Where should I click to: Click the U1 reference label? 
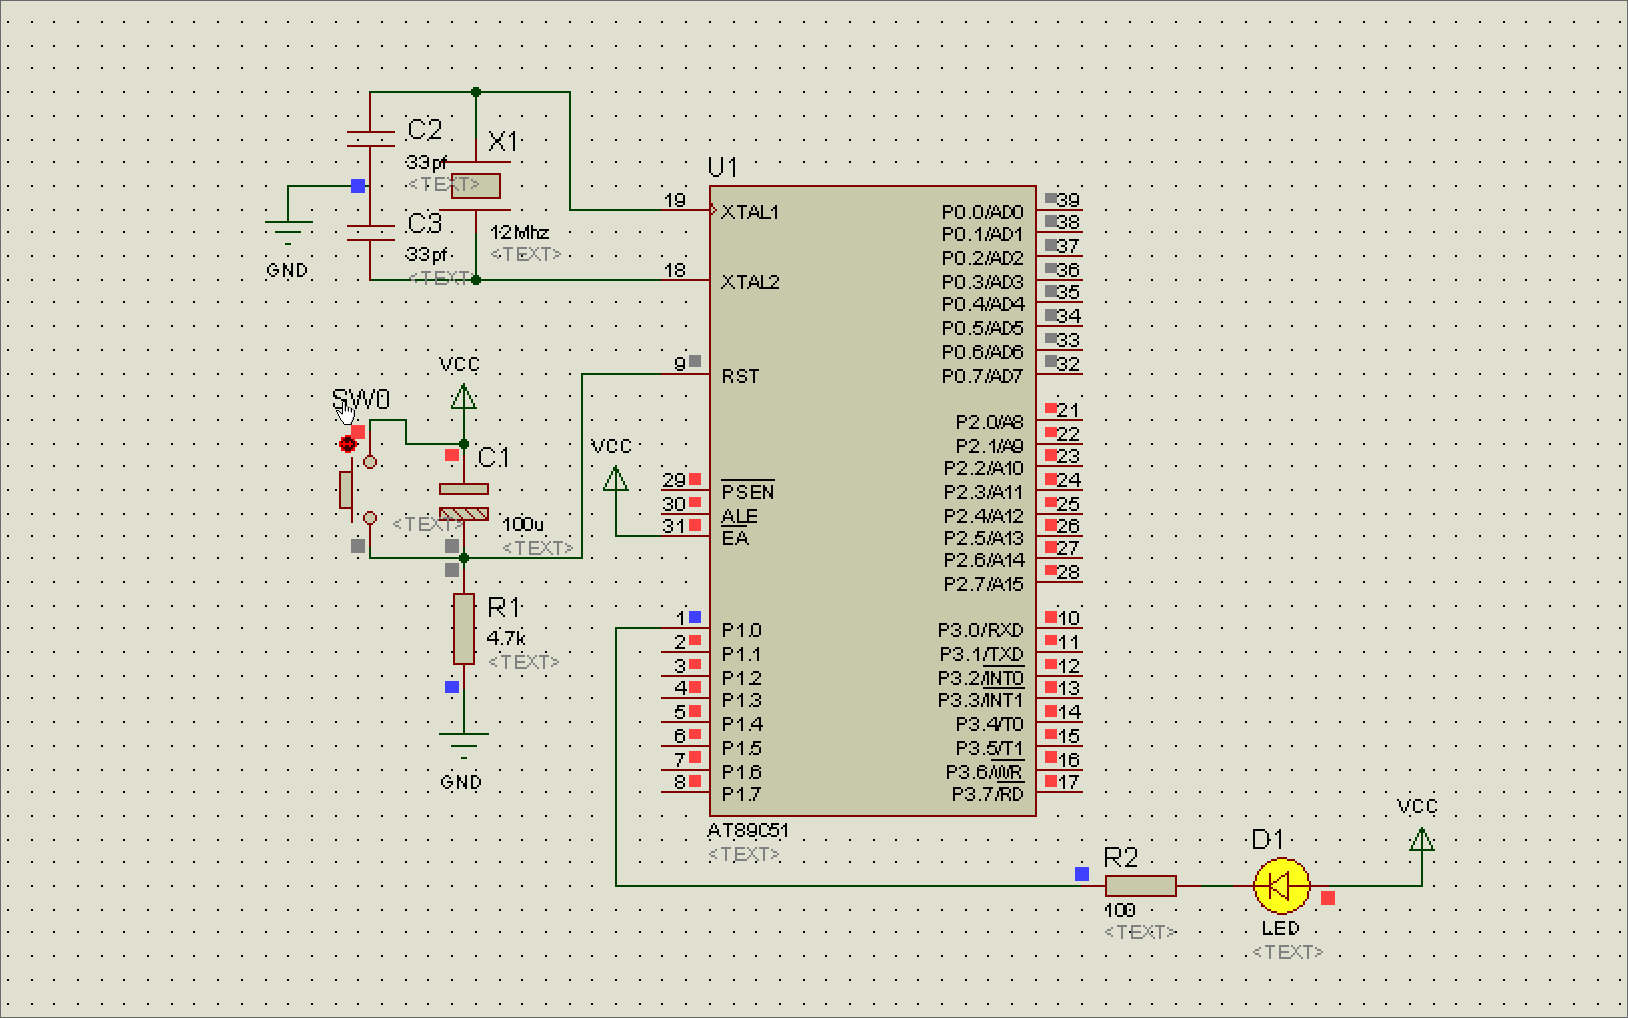click(x=723, y=167)
